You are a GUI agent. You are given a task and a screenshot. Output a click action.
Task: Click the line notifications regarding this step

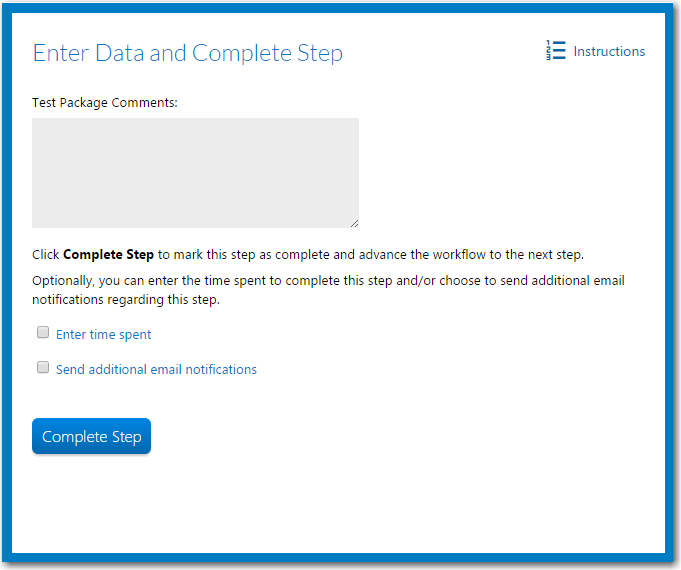pyautogui.click(x=126, y=300)
